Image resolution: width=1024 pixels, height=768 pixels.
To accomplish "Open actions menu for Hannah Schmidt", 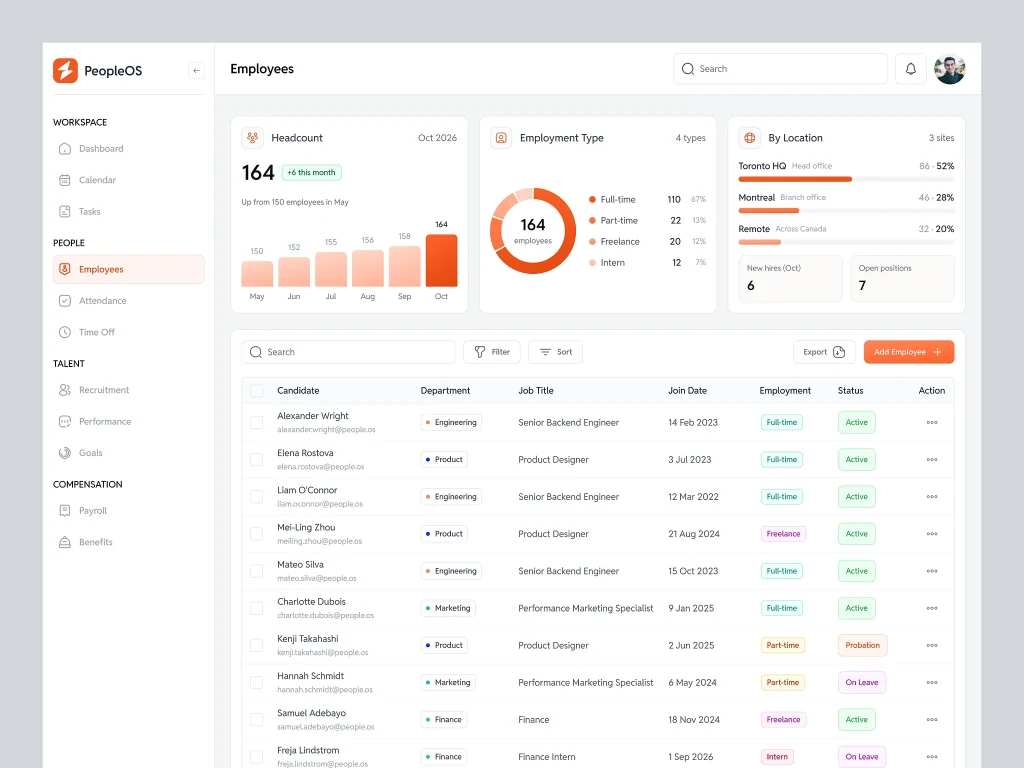I will [x=932, y=682].
